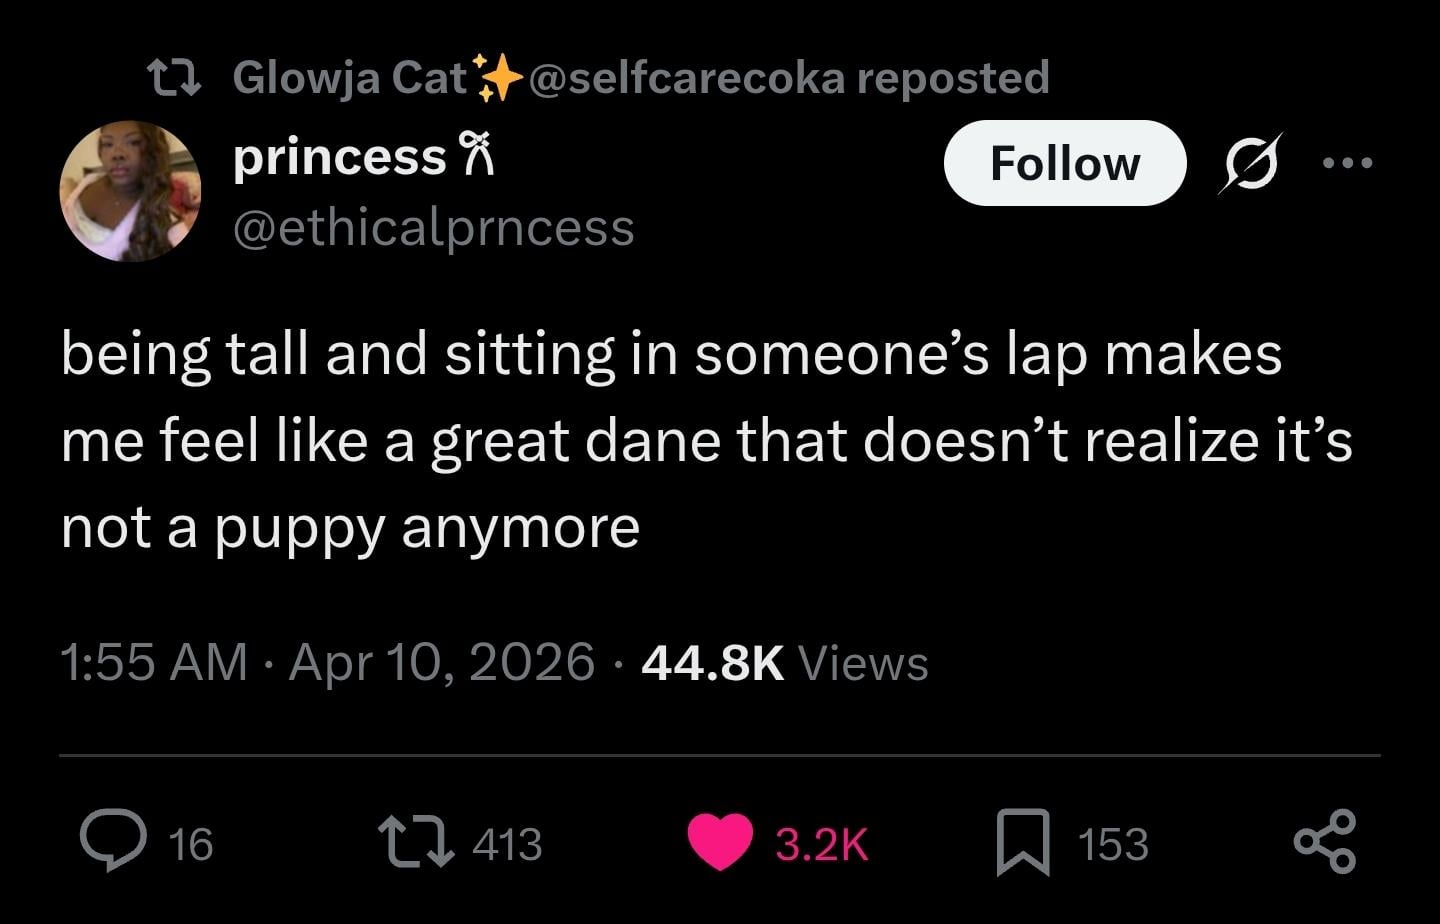View the 44.8K Views analytics
Image resolution: width=1440 pixels, height=924 pixels.
785,662
